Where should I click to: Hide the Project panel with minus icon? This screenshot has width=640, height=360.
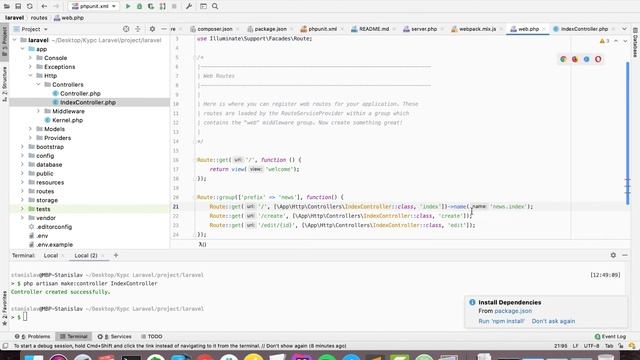pyautogui.click(x=164, y=29)
